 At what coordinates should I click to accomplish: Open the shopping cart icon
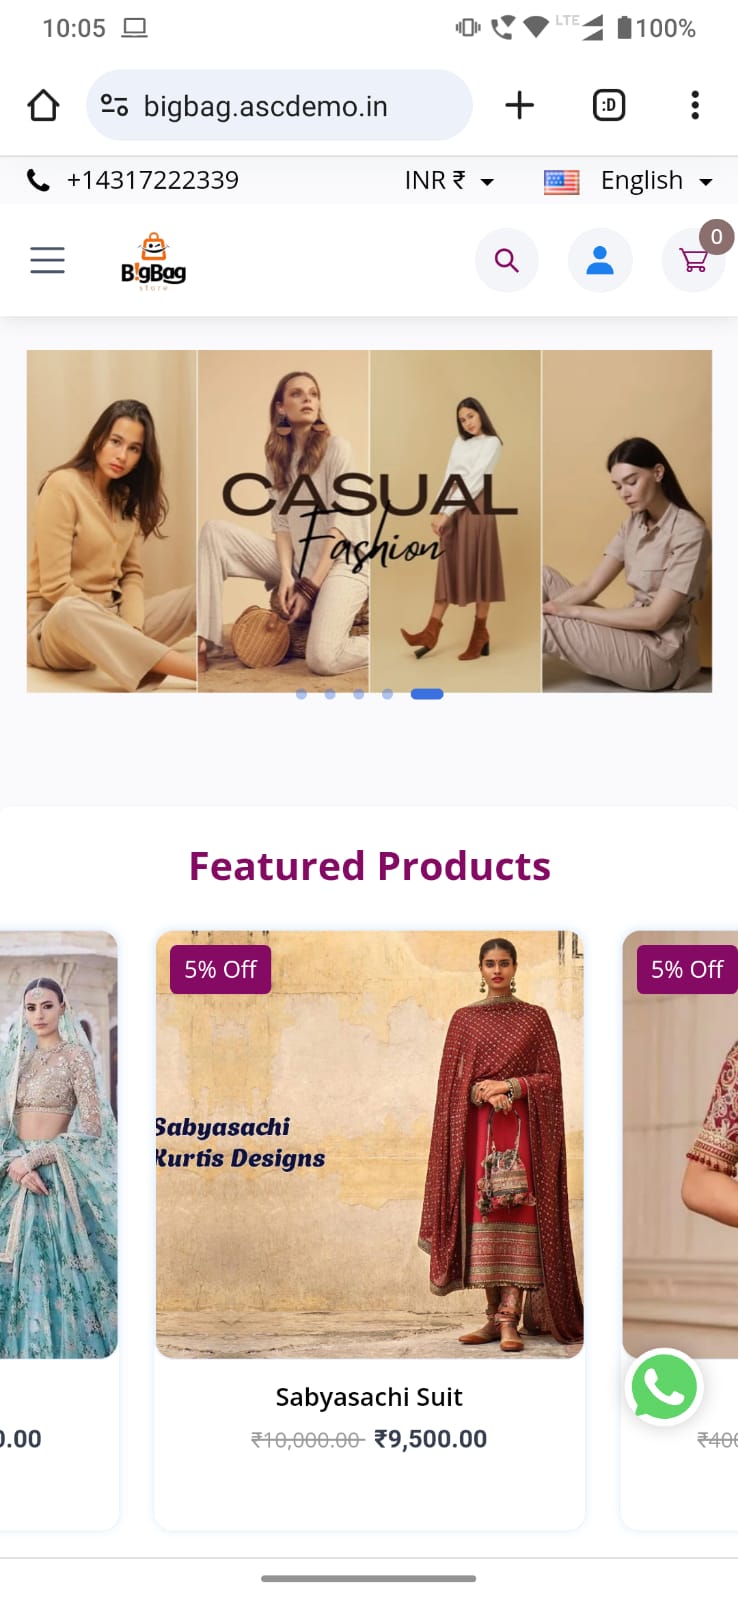click(694, 260)
